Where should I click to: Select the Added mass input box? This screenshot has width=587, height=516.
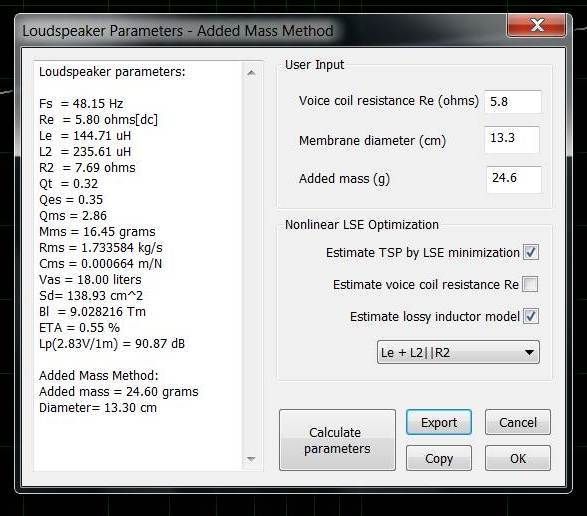(514, 179)
